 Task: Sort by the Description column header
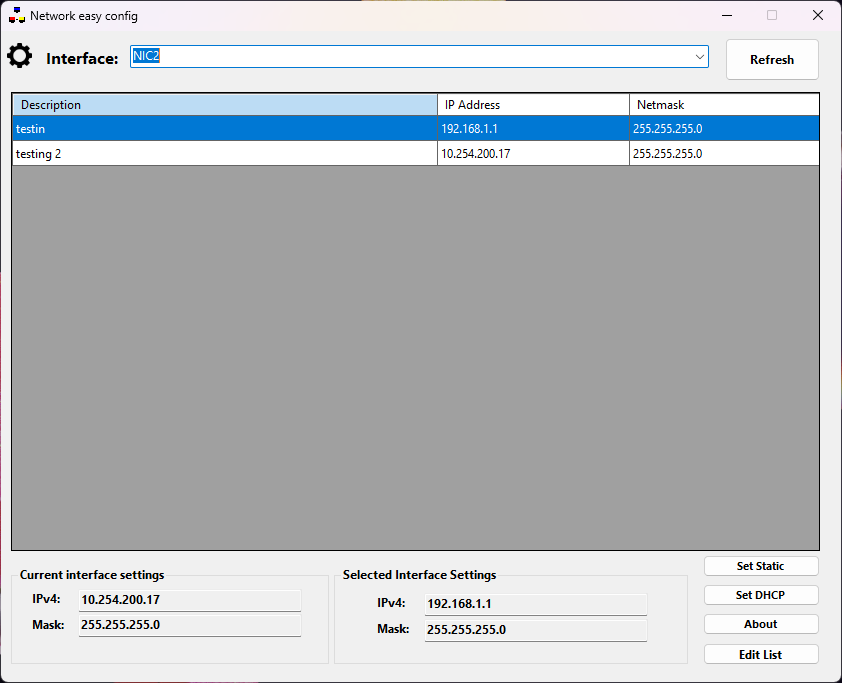tap(225, 105)
